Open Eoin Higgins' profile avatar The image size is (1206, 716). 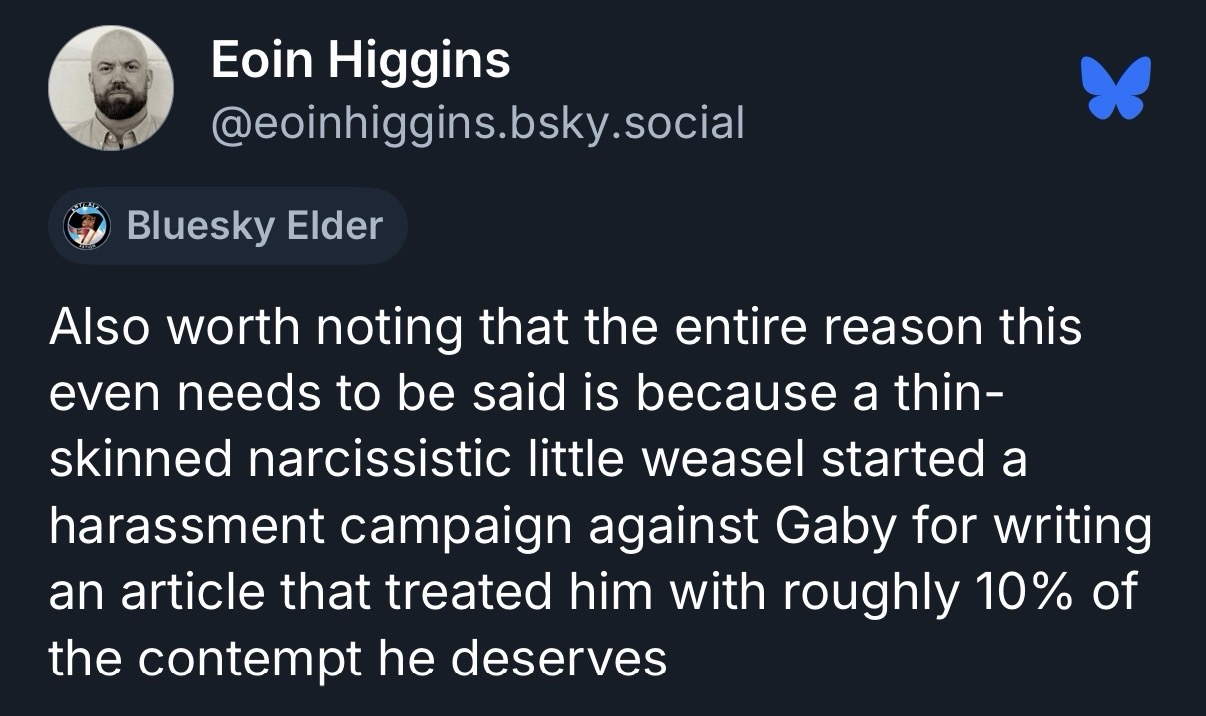[111, 88]
